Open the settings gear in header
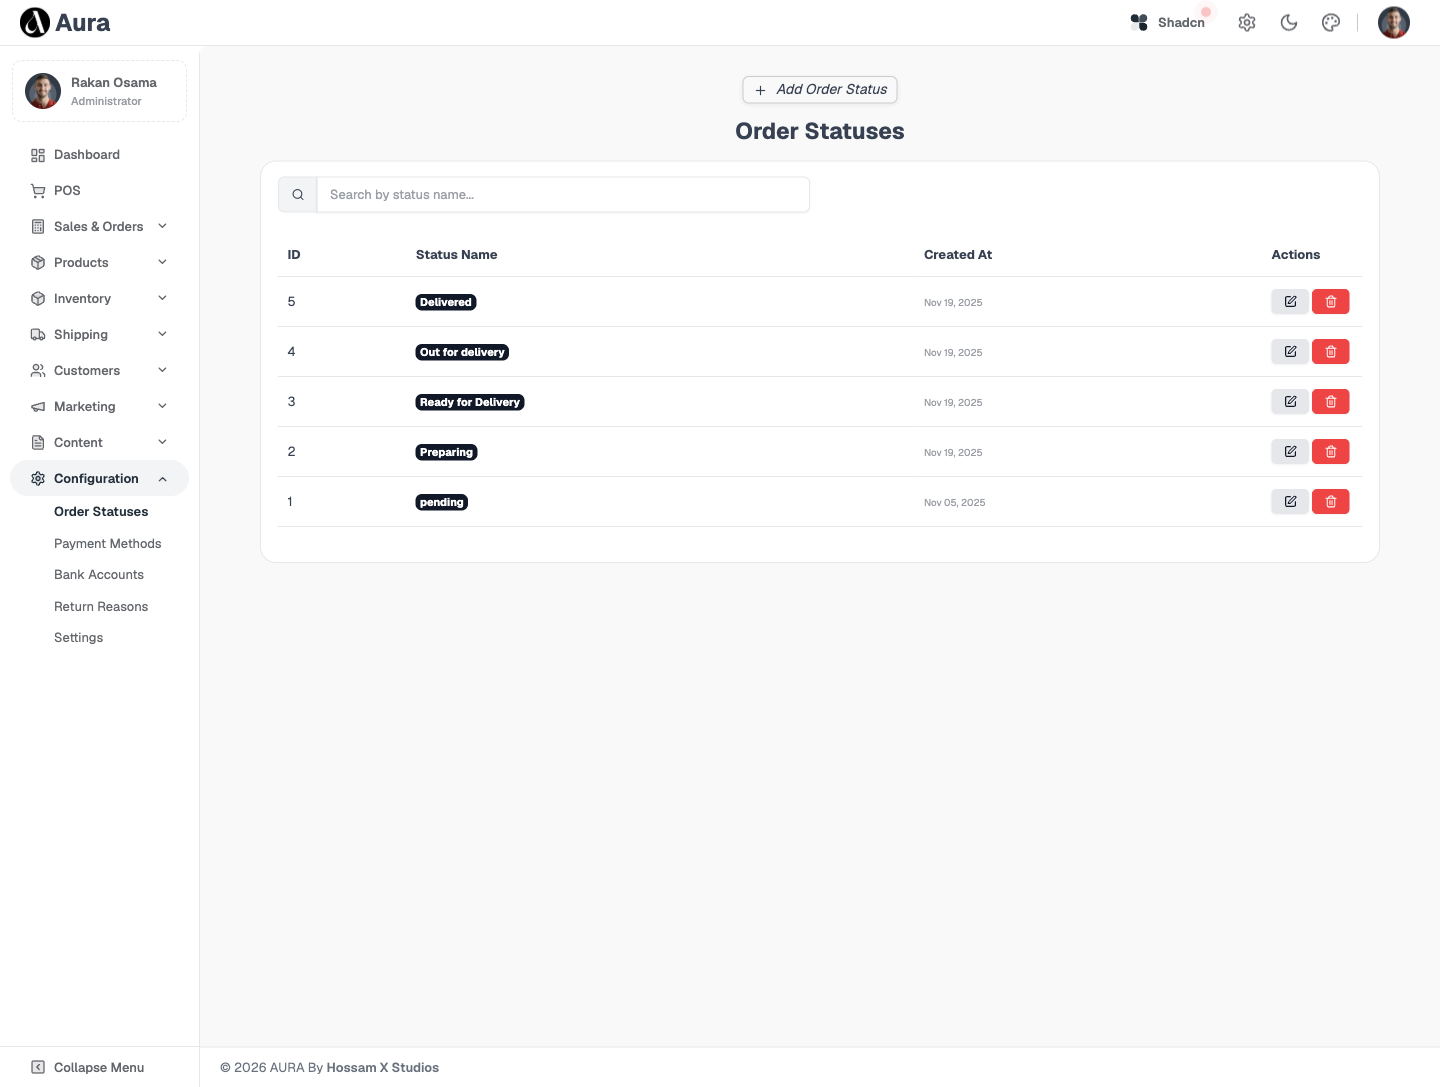This screenshot has height=1087, width=1440. [x=1247, y=22]
